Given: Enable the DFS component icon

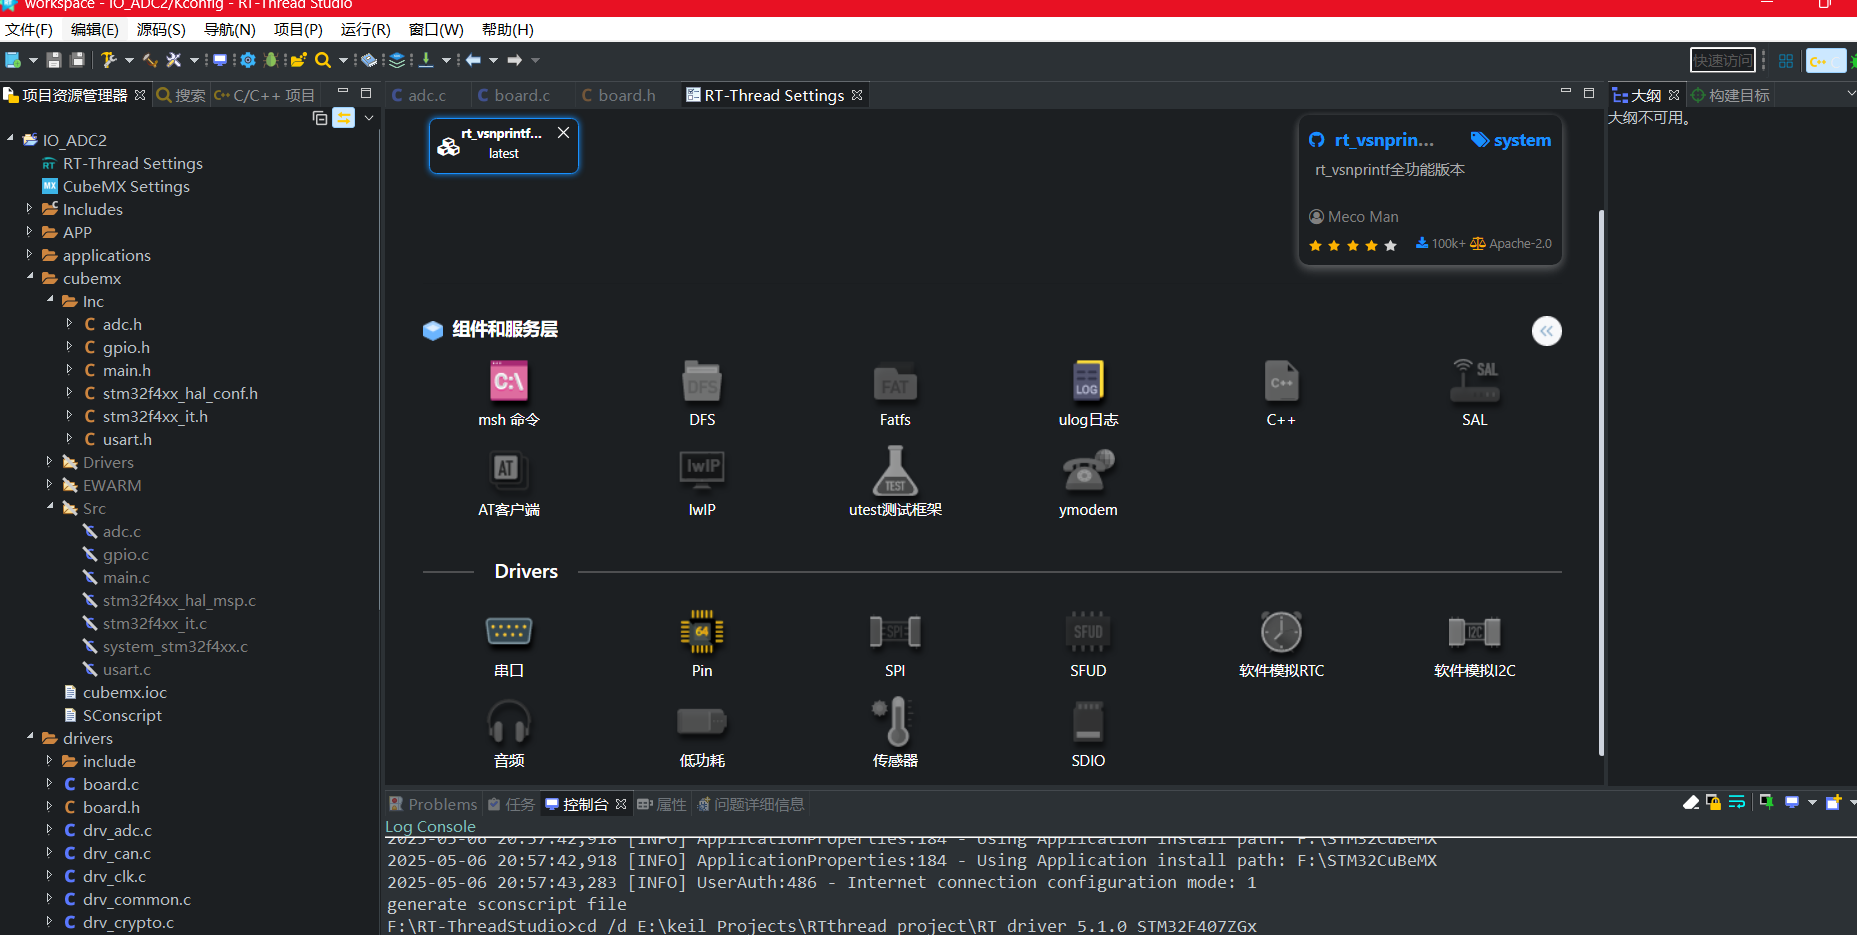Looking at the screenshot, I should [702, 381].
